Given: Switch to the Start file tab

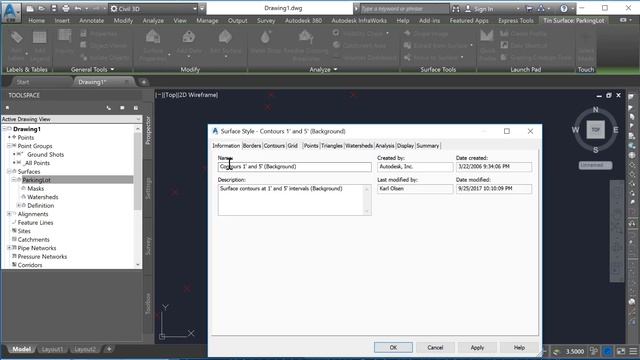Looking at the screenshot, I should (23, 82).
